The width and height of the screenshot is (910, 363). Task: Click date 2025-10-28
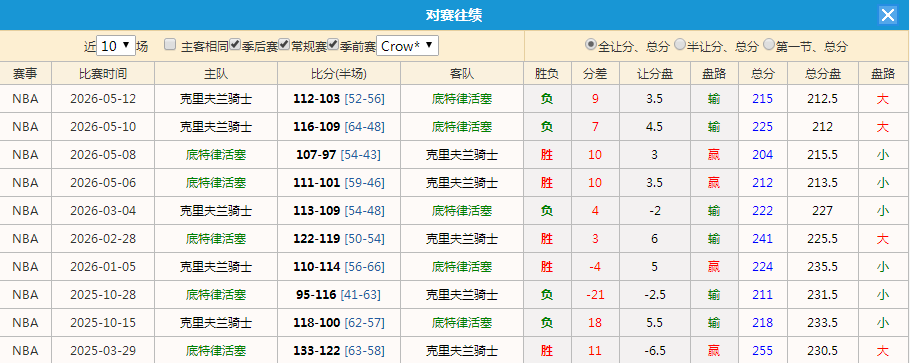point(103,295)
